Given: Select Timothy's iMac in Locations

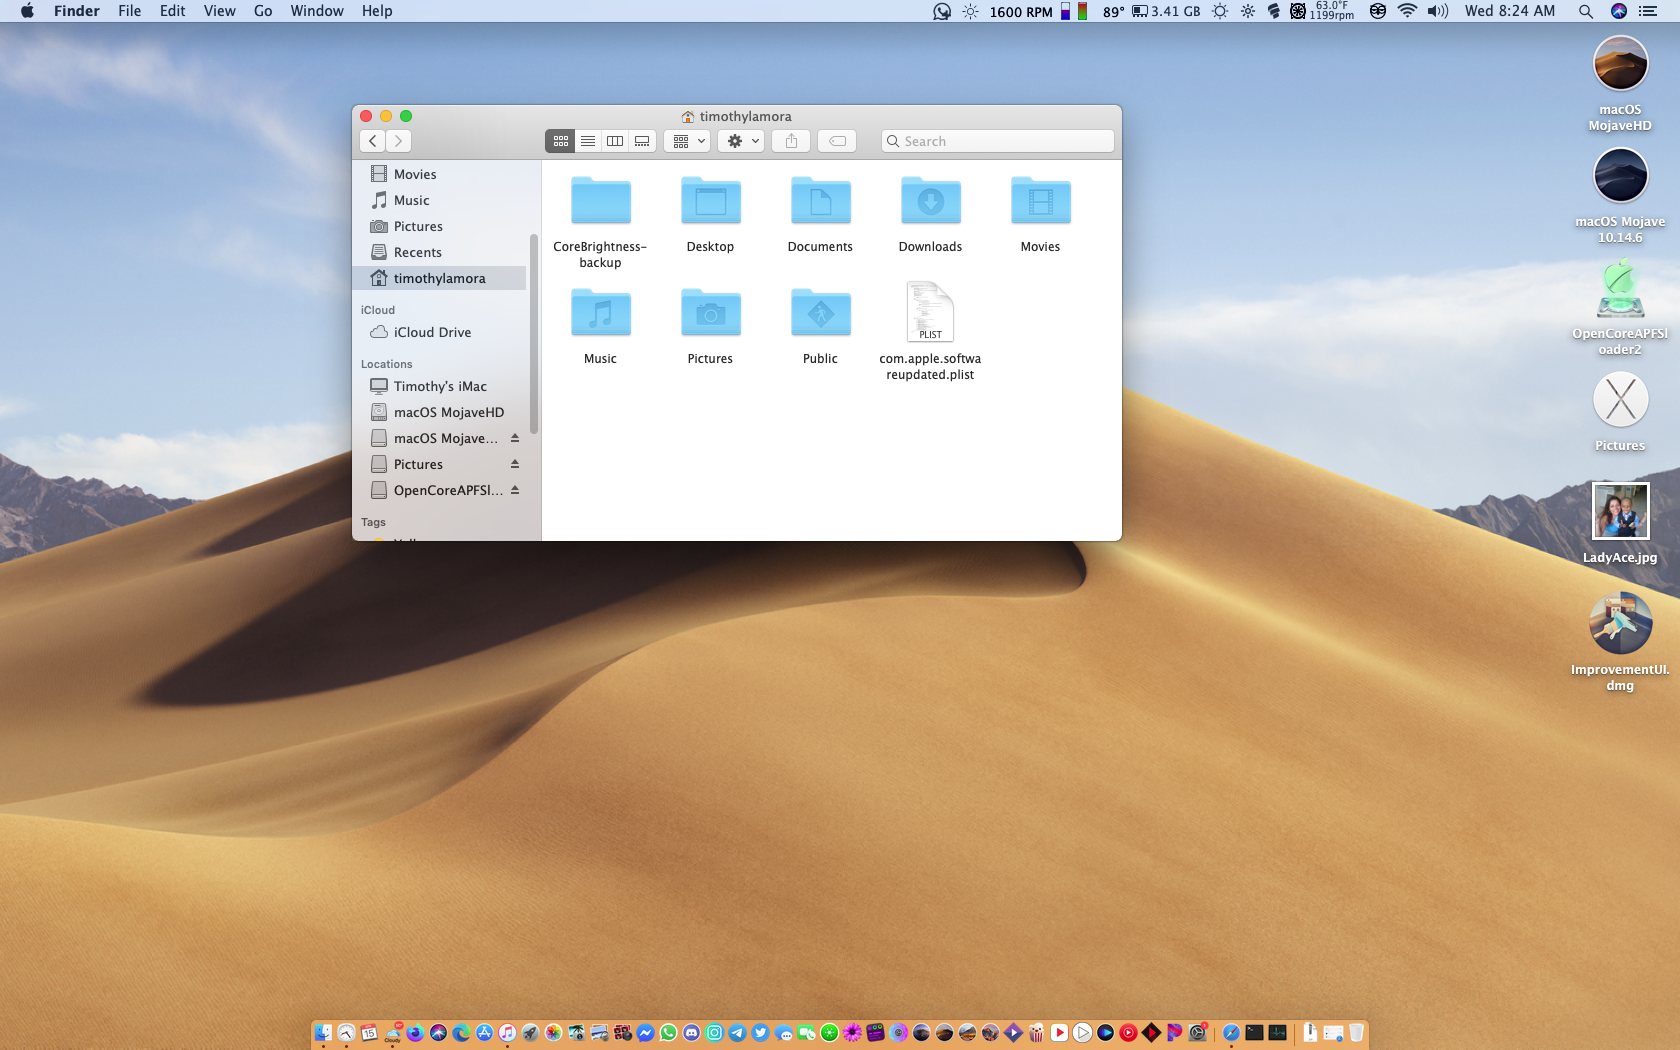Looking at the screenshot, I should click(440, 386).
